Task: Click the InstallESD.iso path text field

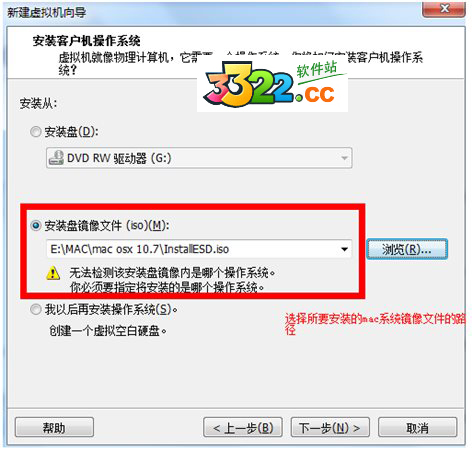Action: pos(199,249)
